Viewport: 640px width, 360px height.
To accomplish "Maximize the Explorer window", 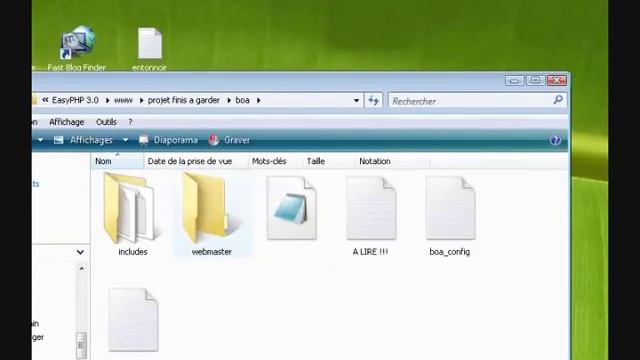I will tap(535, 80).
